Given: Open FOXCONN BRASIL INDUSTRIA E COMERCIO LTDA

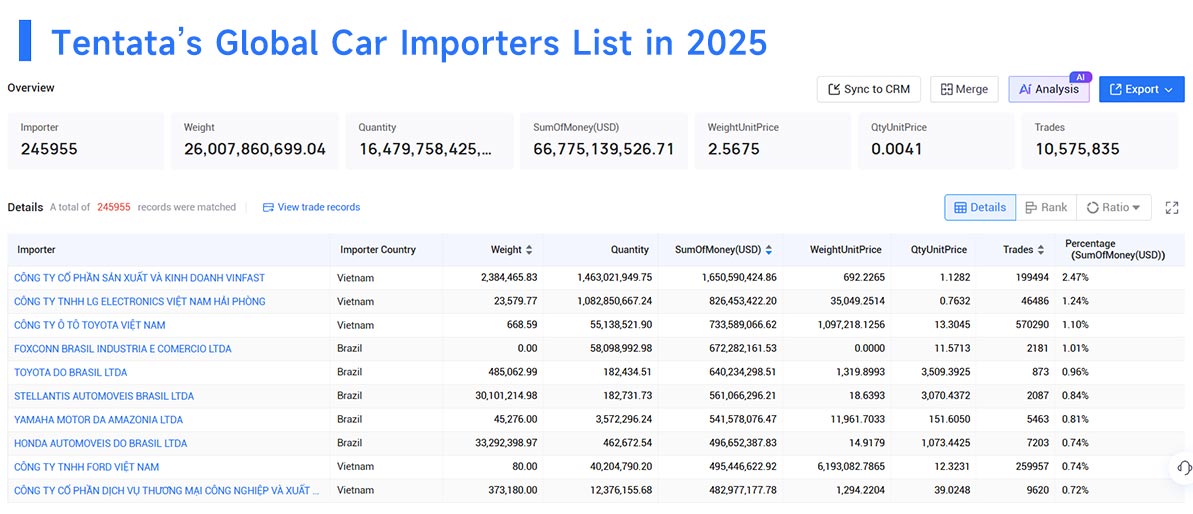Looking at the screenshot, I should point(122,348).
